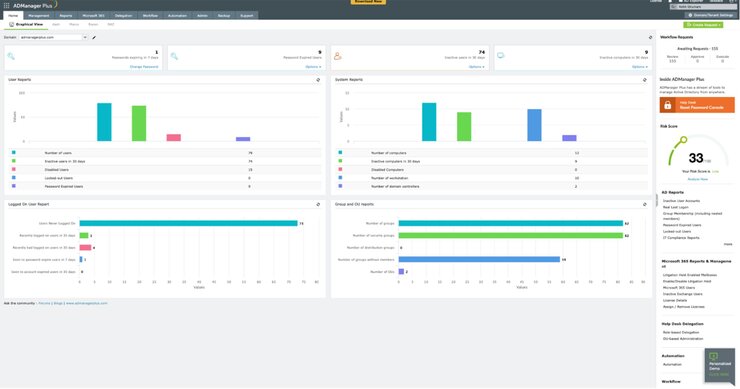Screen dimensions: 740x389
Task: Click the magnifier icon on Password Expired Users card
Action: click(x=175, y=56)
